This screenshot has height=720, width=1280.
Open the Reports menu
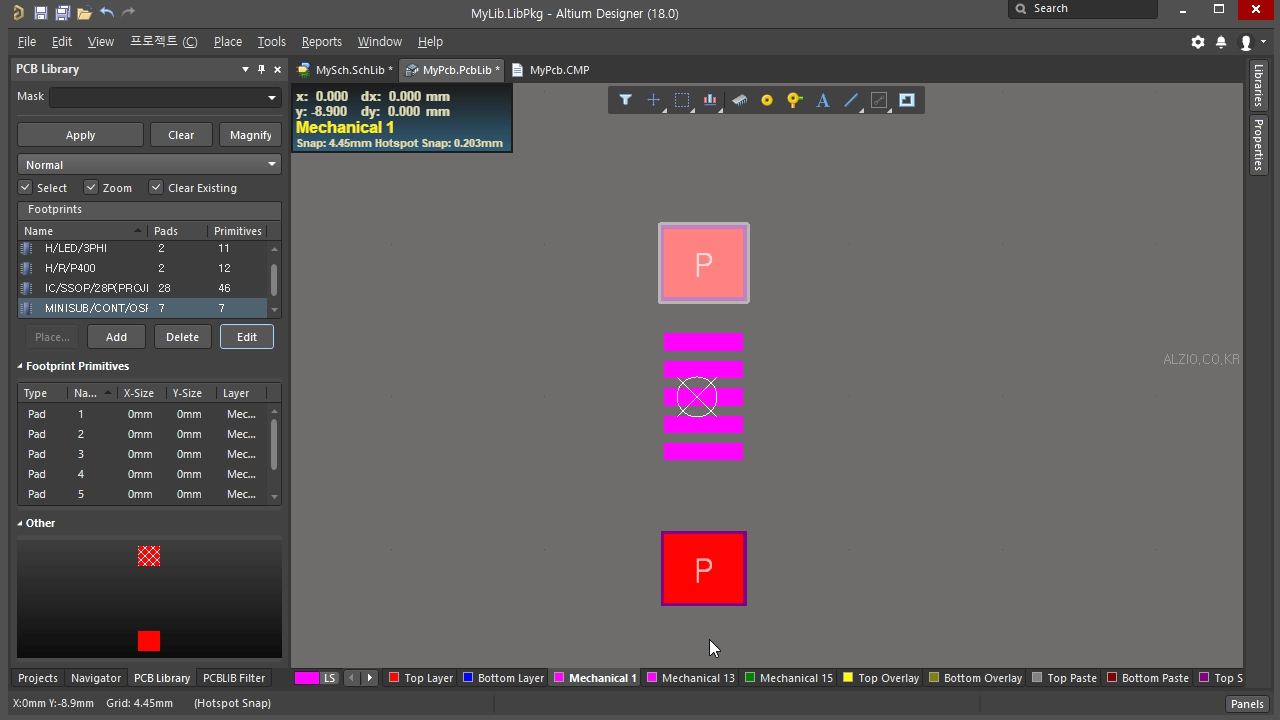coord(321,42)
